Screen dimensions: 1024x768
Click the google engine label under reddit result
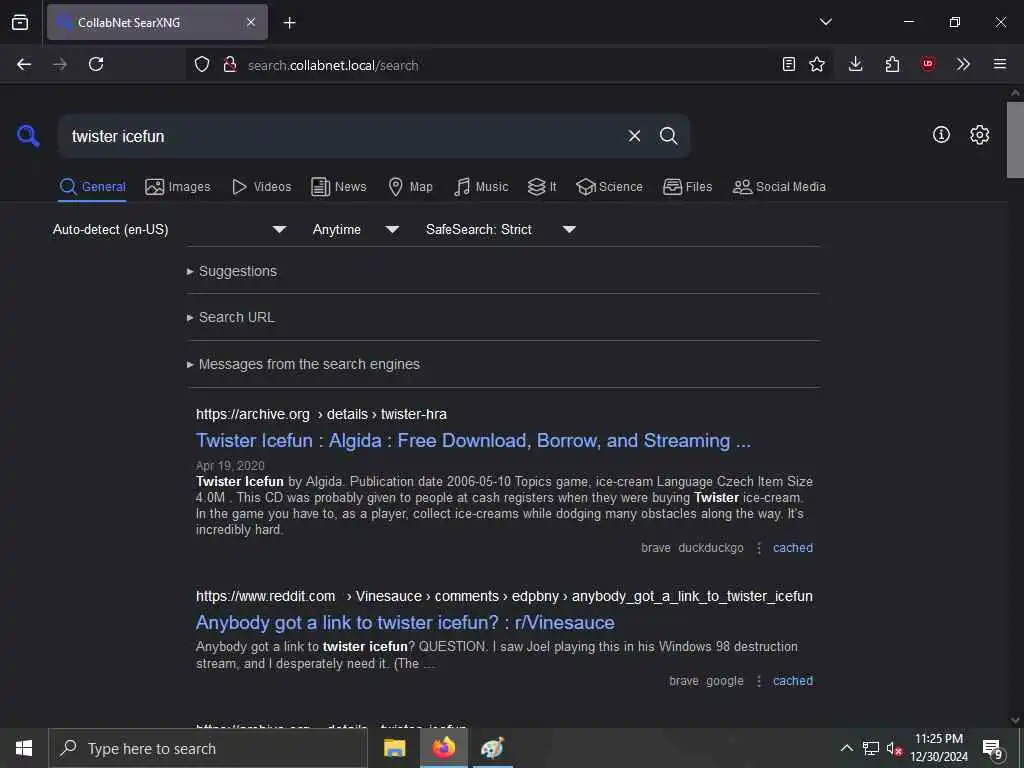(725, 680)
